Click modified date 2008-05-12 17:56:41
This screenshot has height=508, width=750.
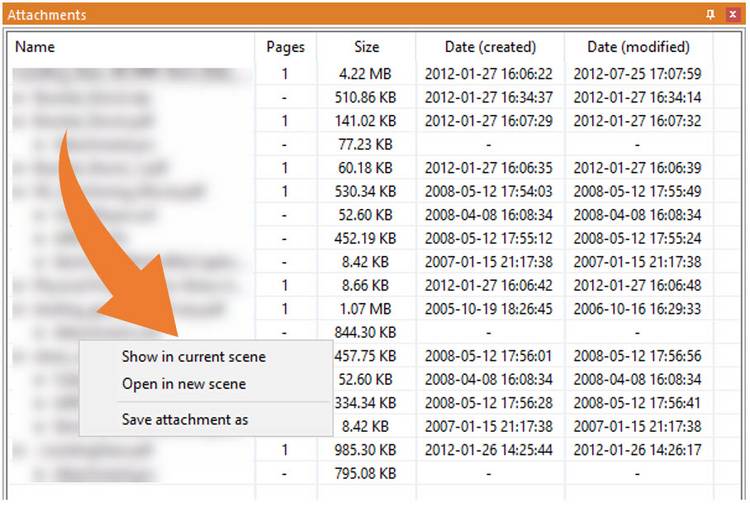coord(638,403)
